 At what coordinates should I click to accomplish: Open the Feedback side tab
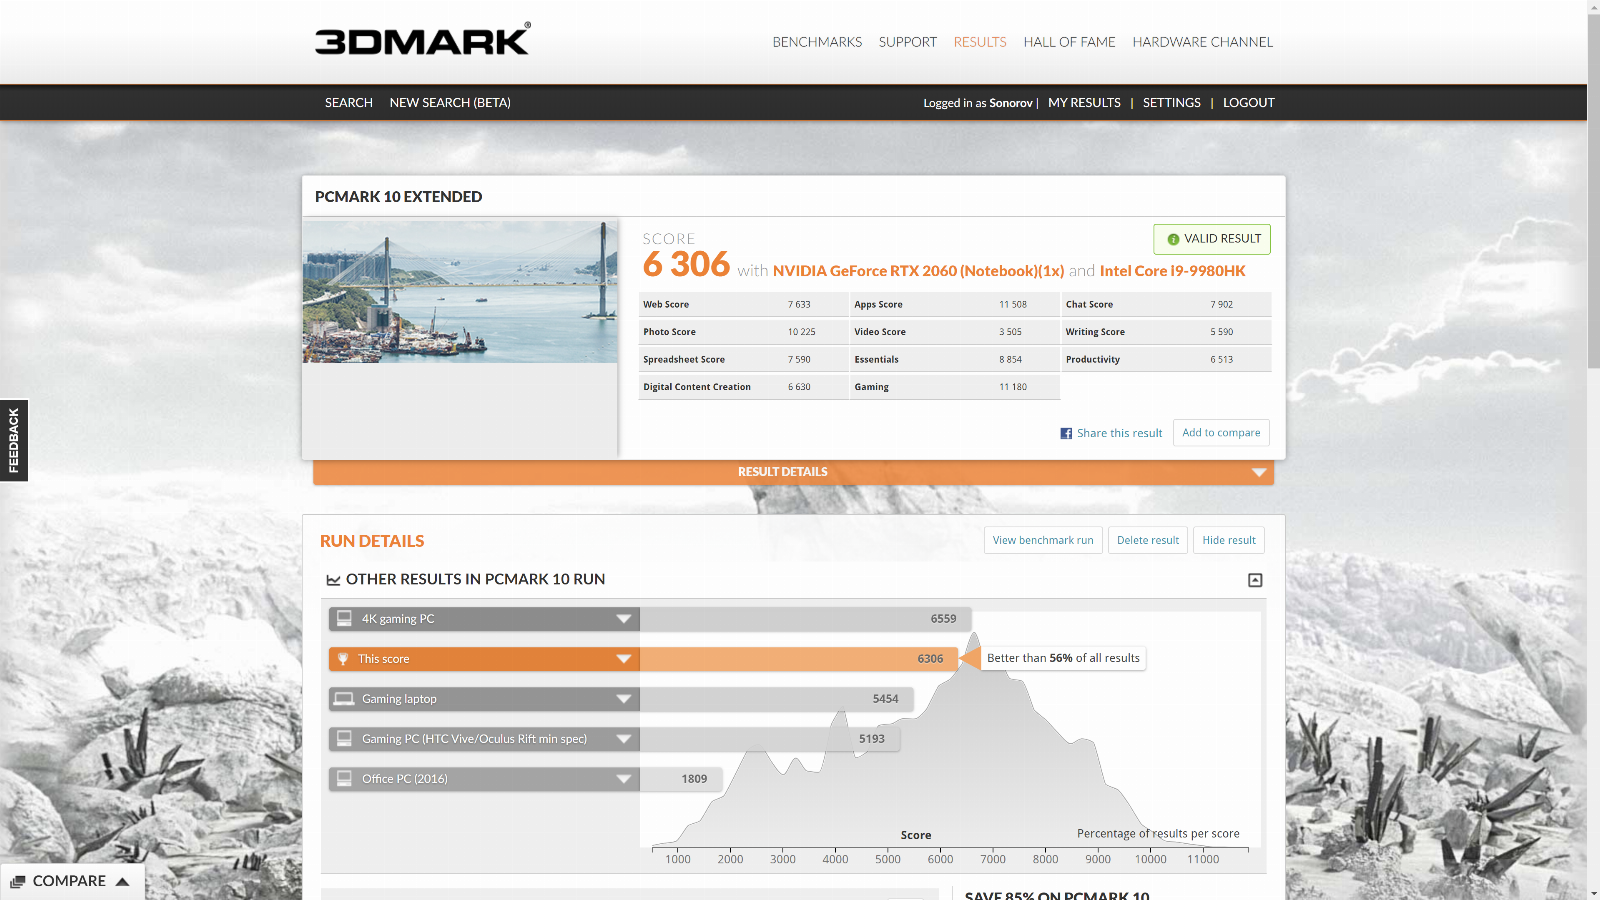click(14, 440)
